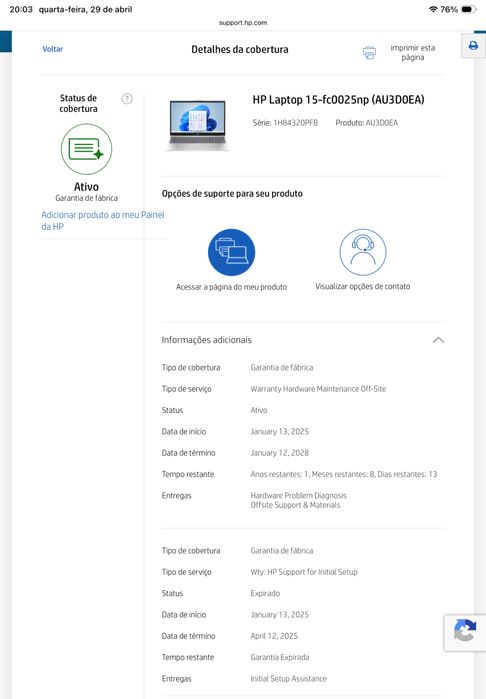This screenshot has width=486, height=699.
Task: Tap the 20:03 clock in status bar
Action: point(21,9)
